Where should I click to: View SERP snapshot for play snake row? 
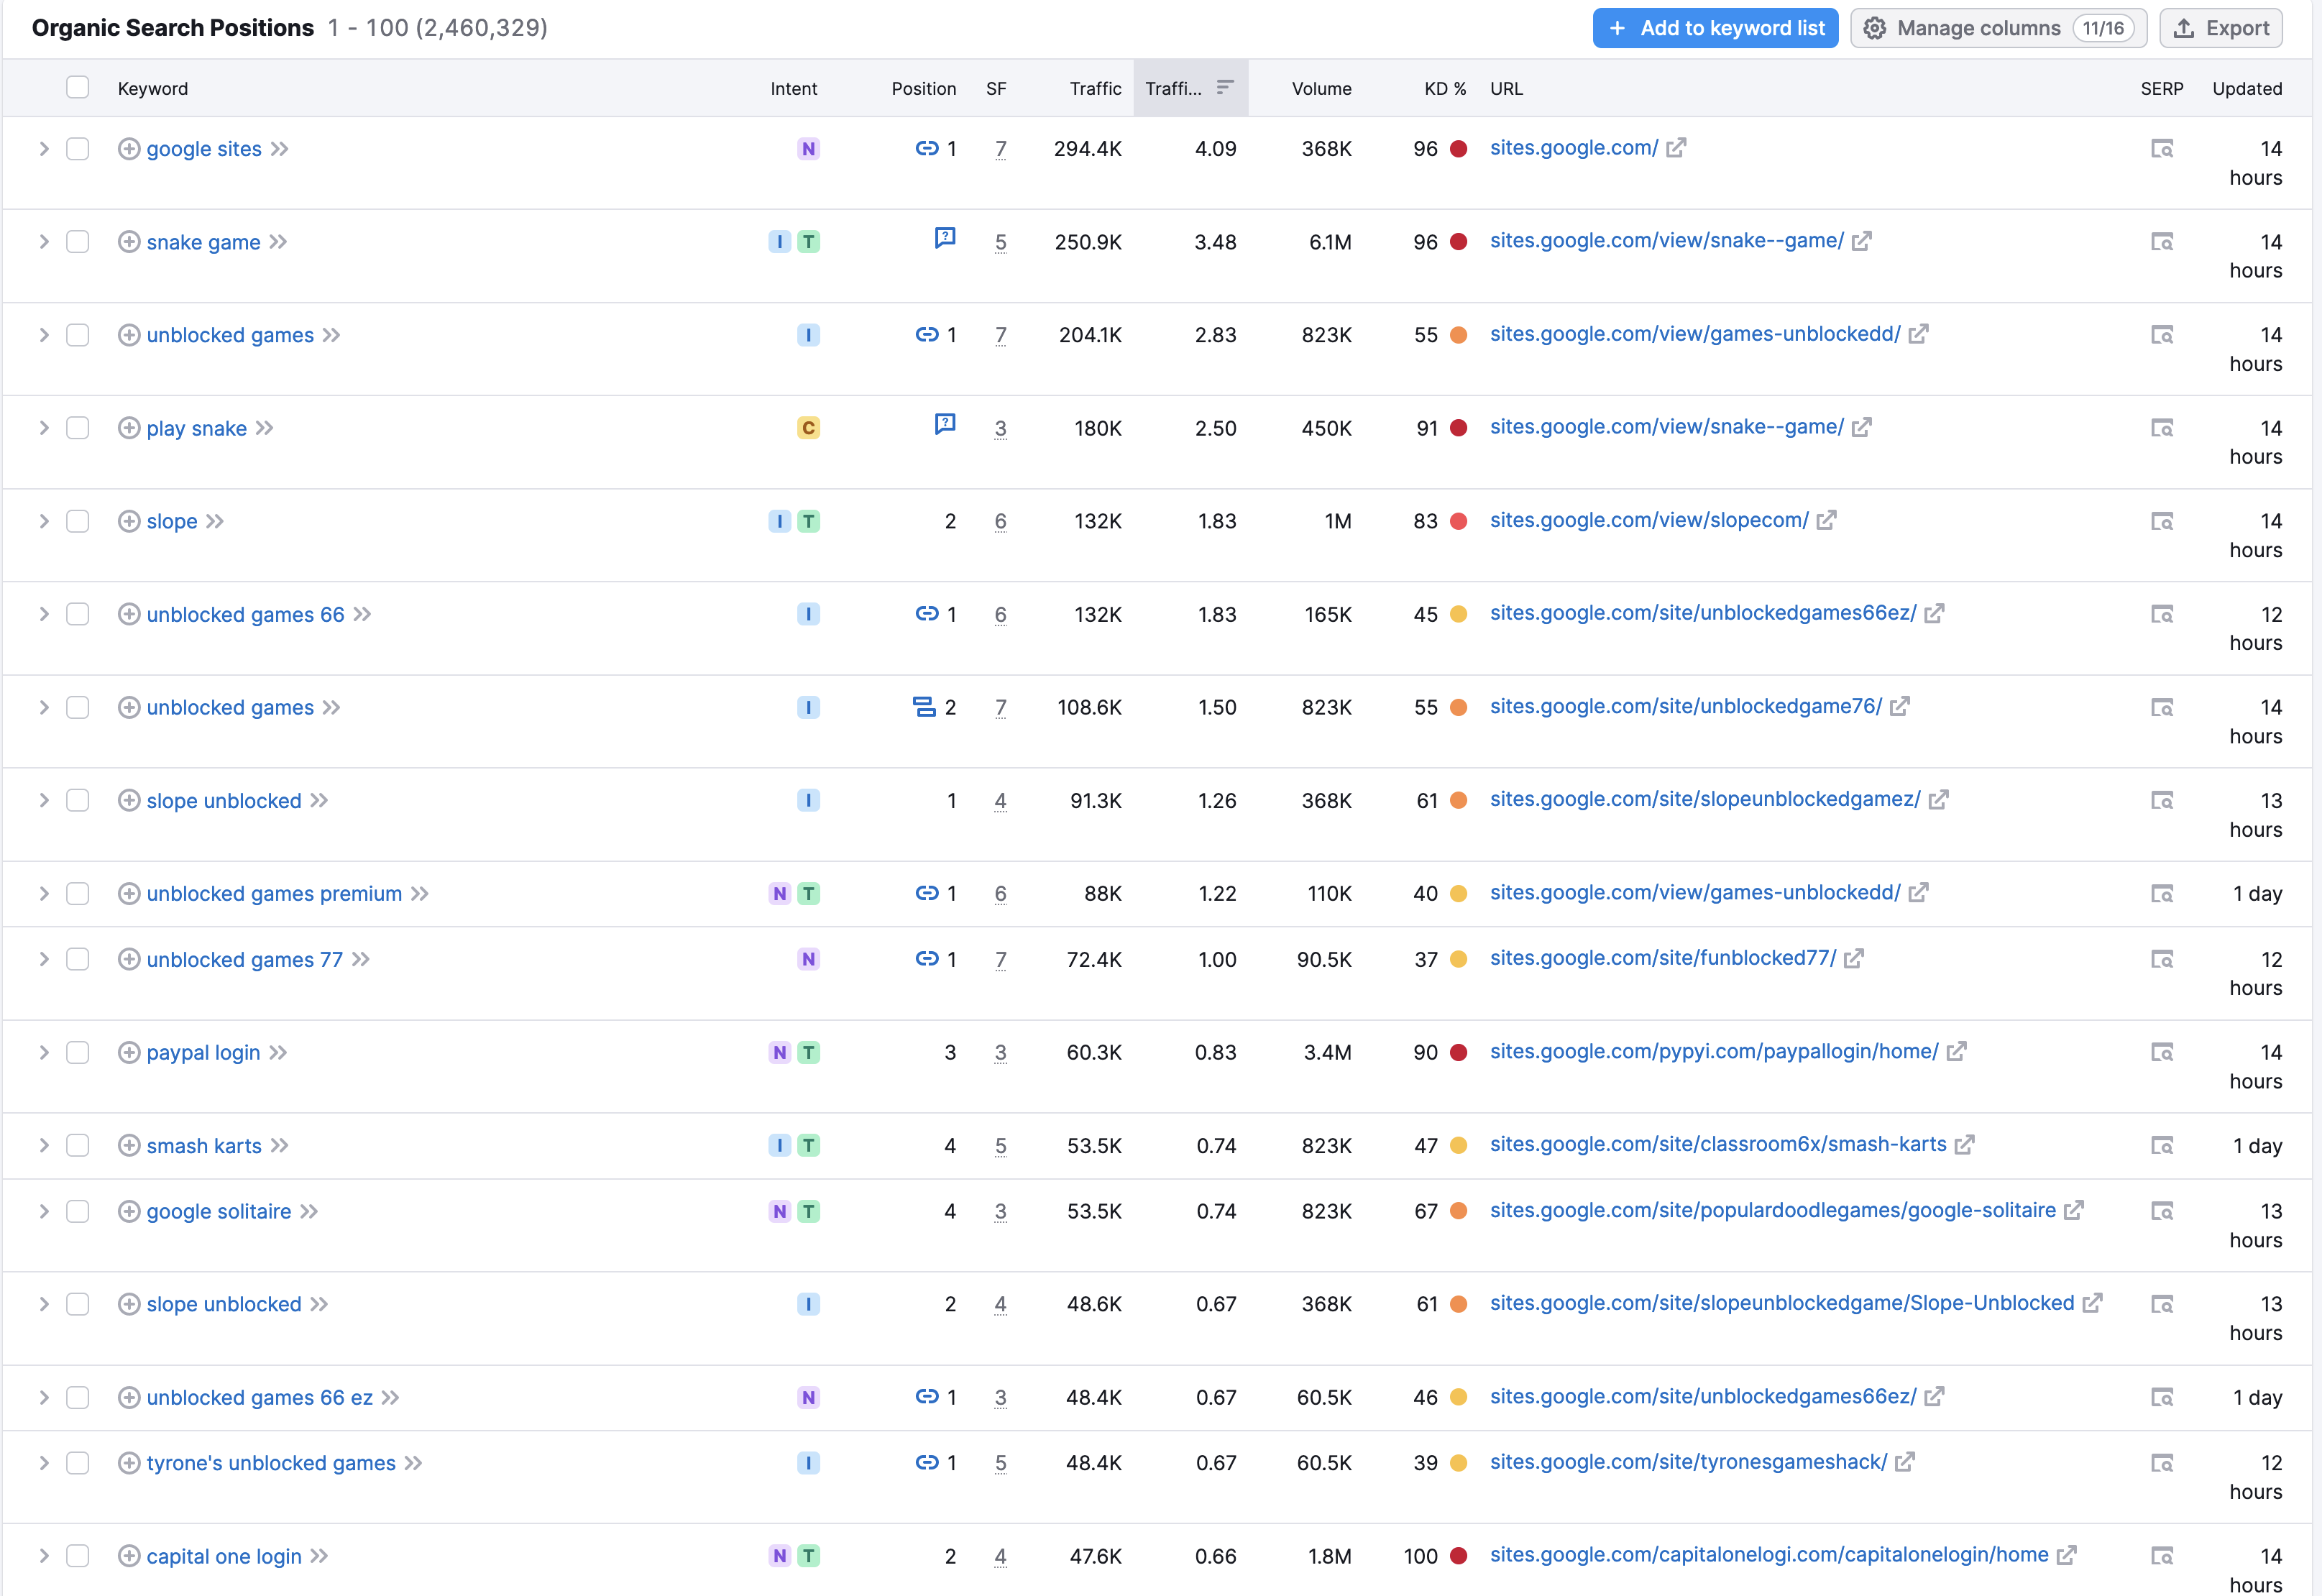(x=2161, y=428)
